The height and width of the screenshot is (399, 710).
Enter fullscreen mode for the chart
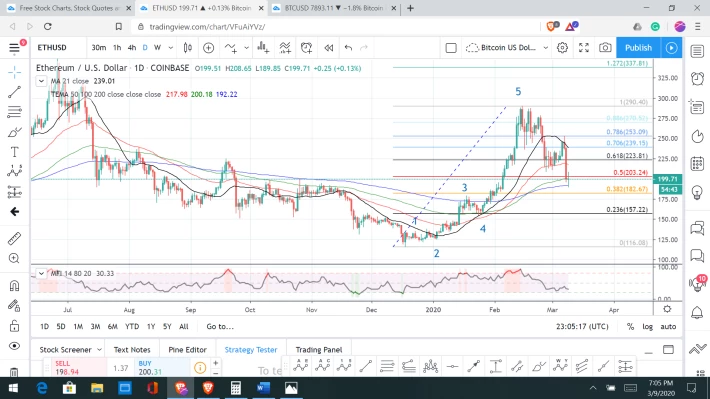click(584, 48)
